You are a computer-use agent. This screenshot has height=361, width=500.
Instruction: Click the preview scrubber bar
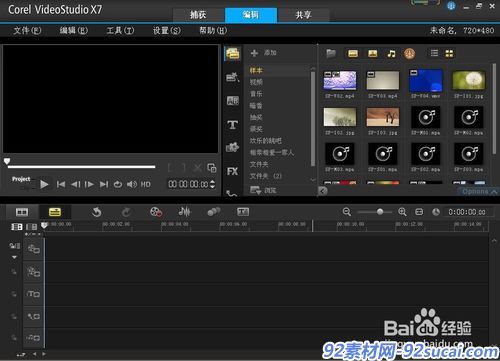point(82,166)
